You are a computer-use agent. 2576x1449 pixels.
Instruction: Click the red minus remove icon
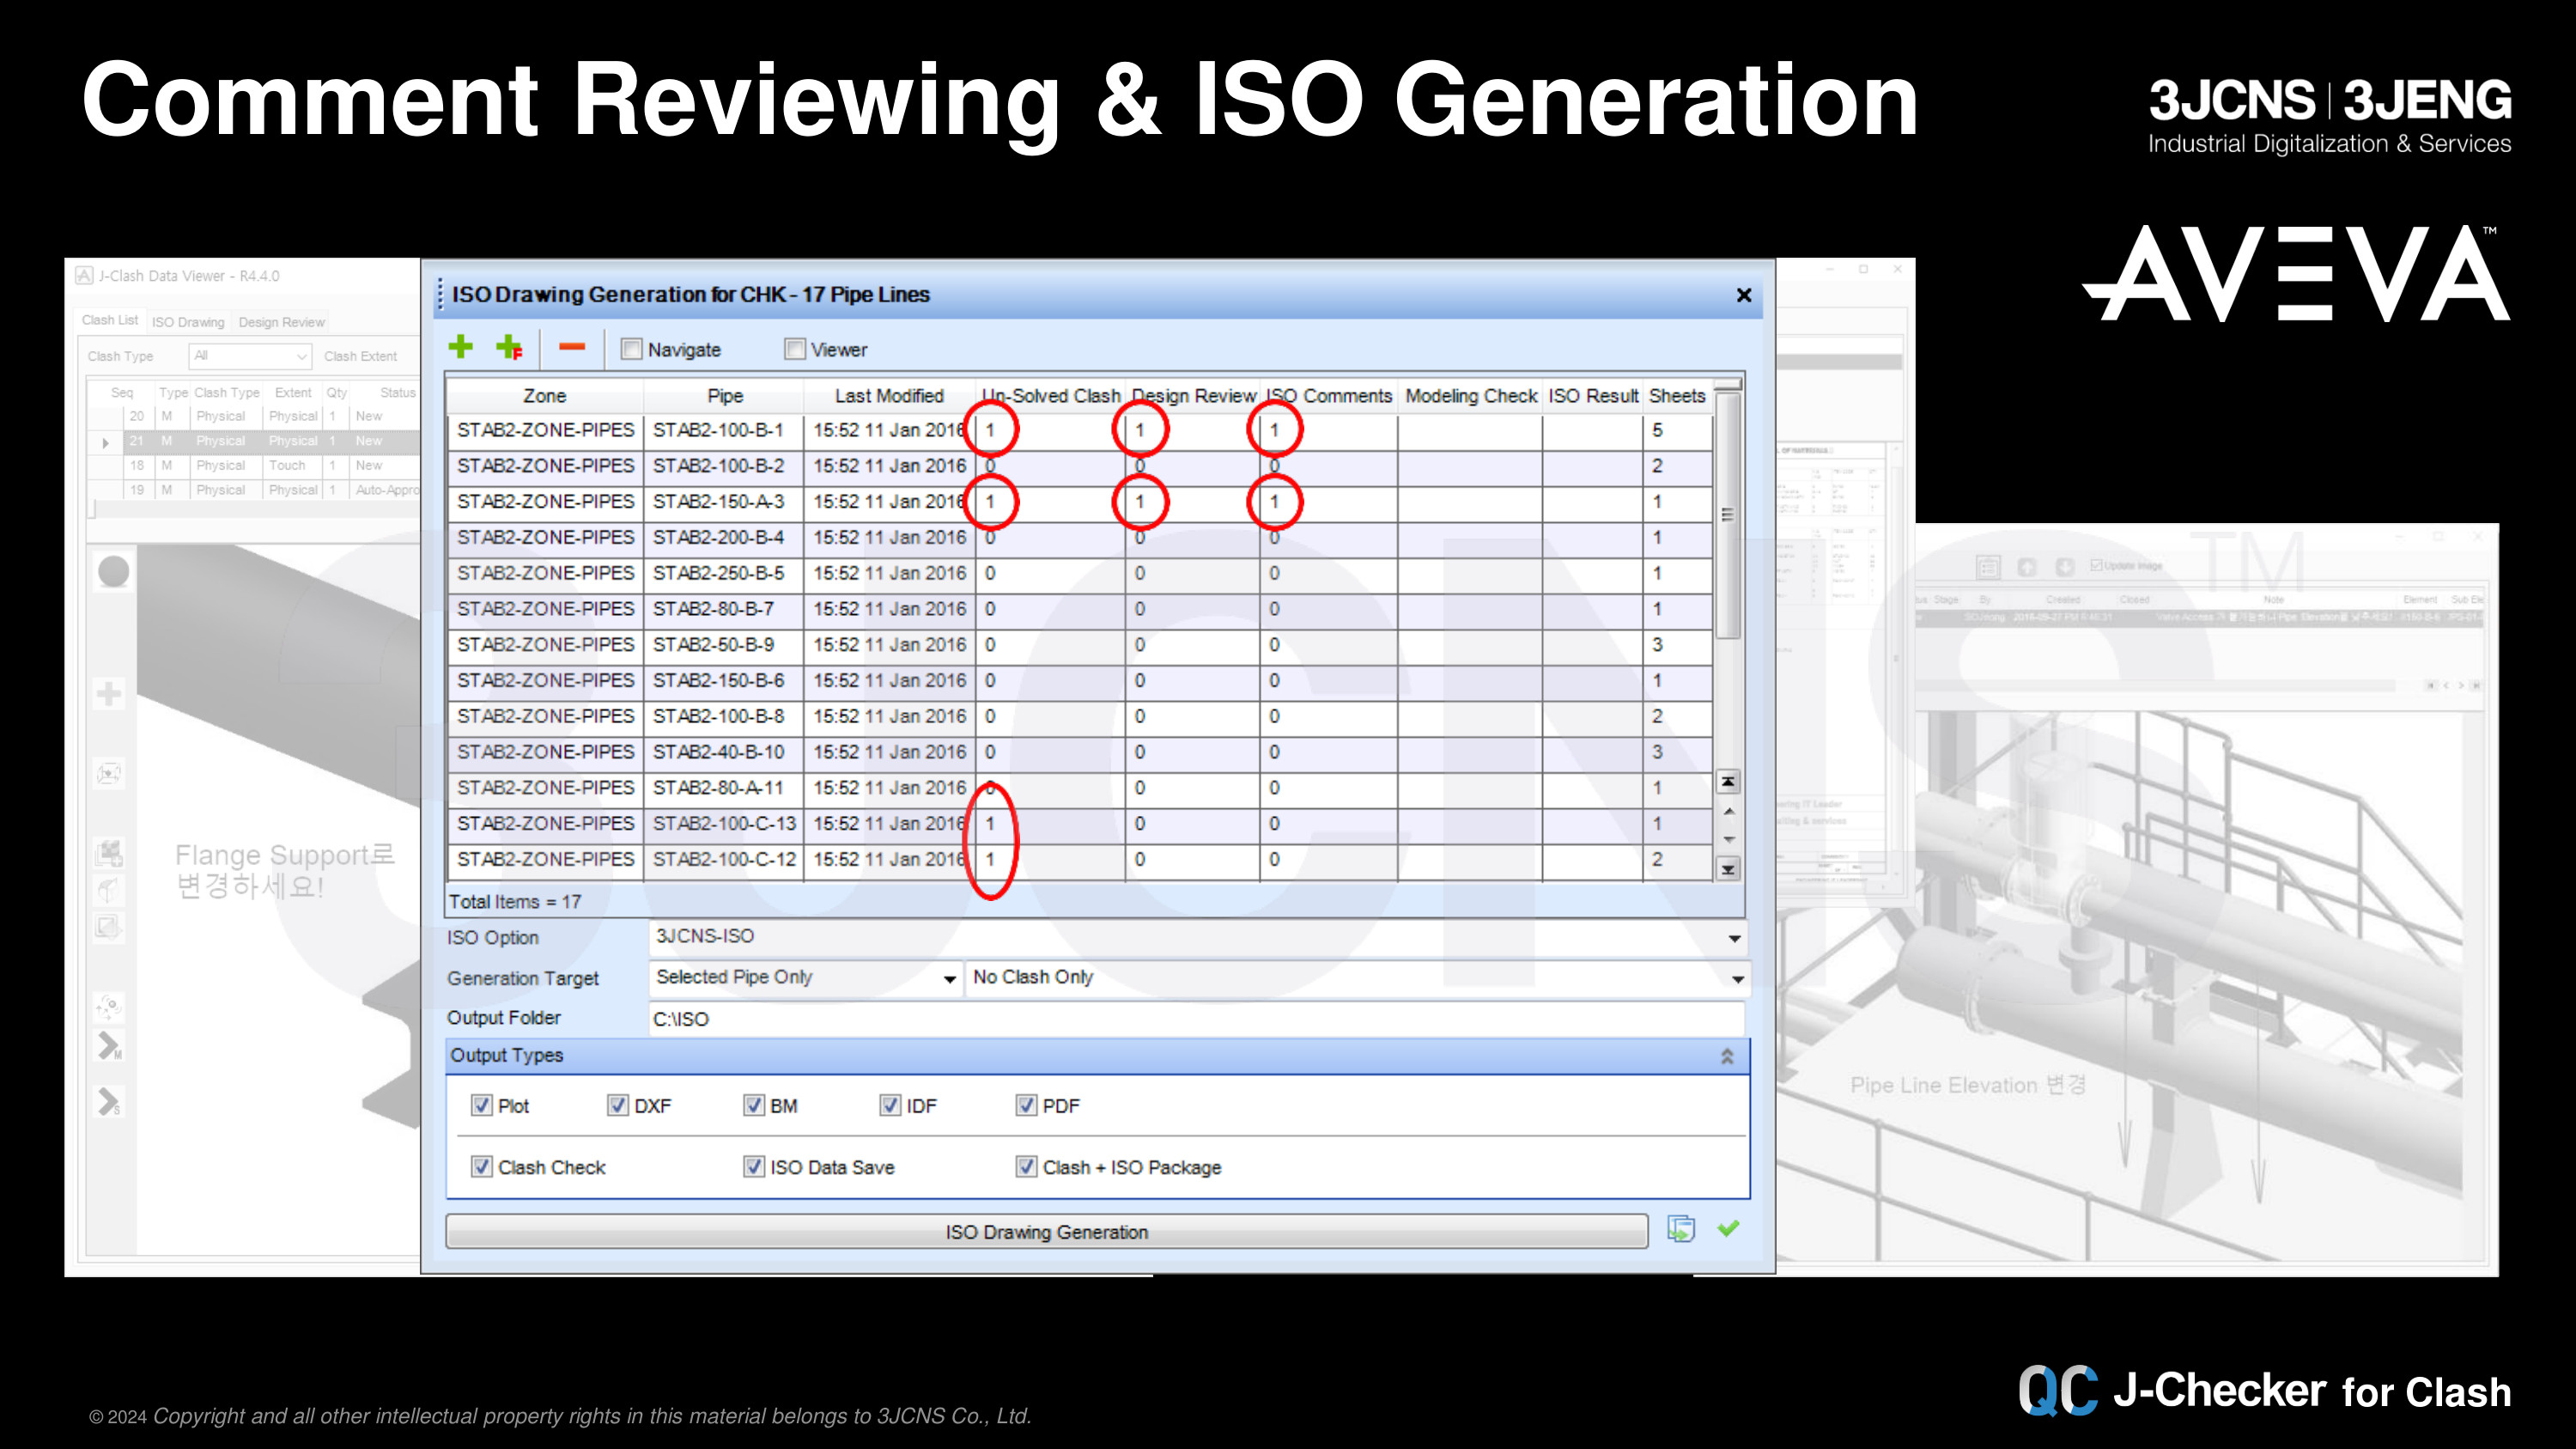point(572,348)
